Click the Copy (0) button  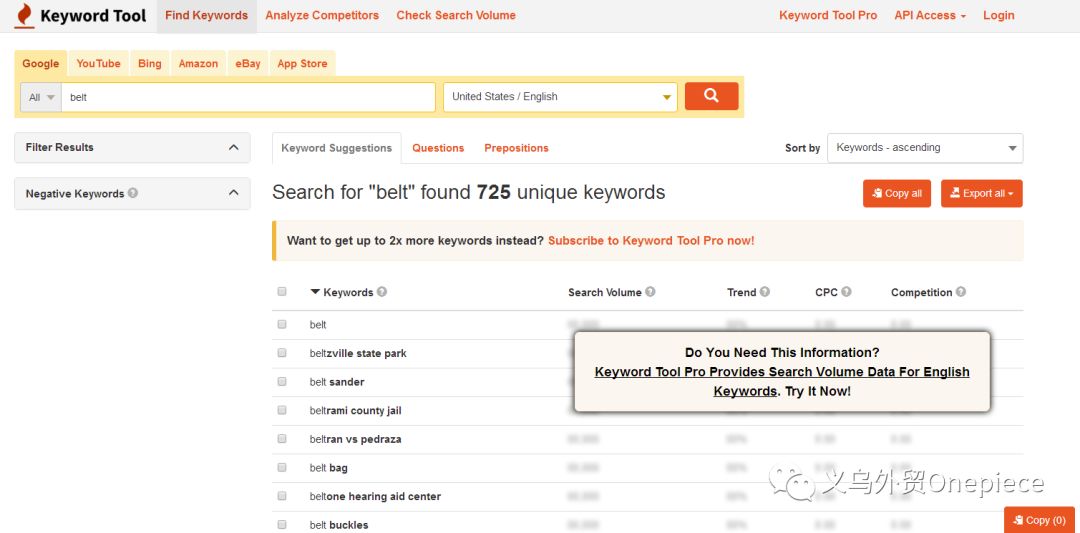point(1041,520)
